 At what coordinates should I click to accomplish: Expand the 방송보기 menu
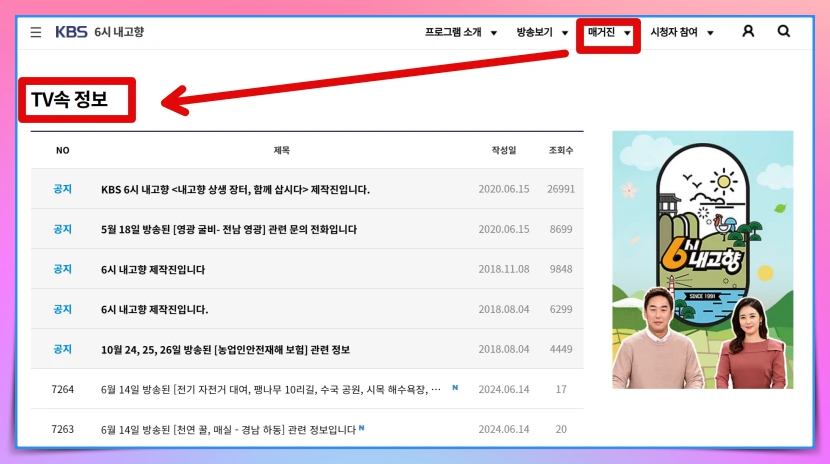542,32
